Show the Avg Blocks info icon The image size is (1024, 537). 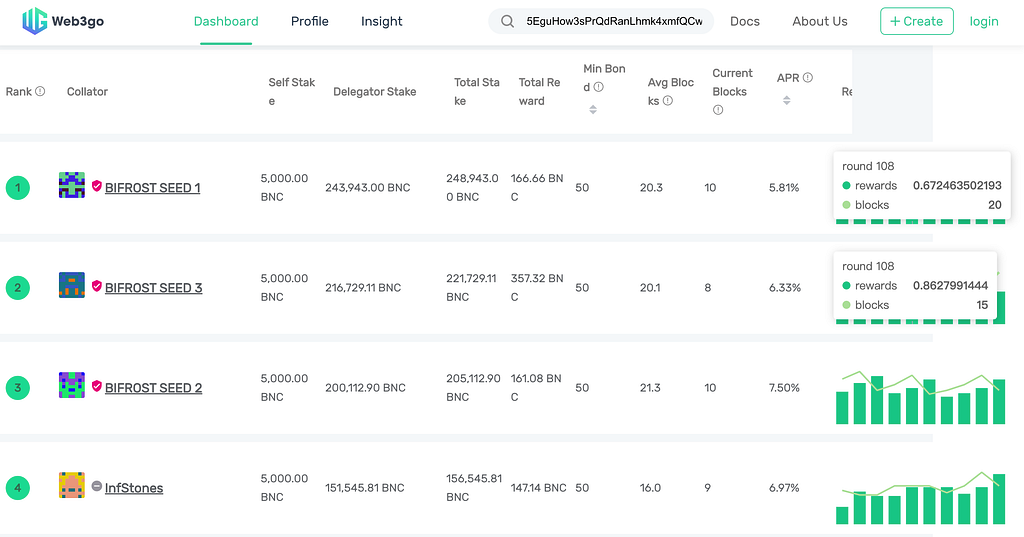coord(667,101)
